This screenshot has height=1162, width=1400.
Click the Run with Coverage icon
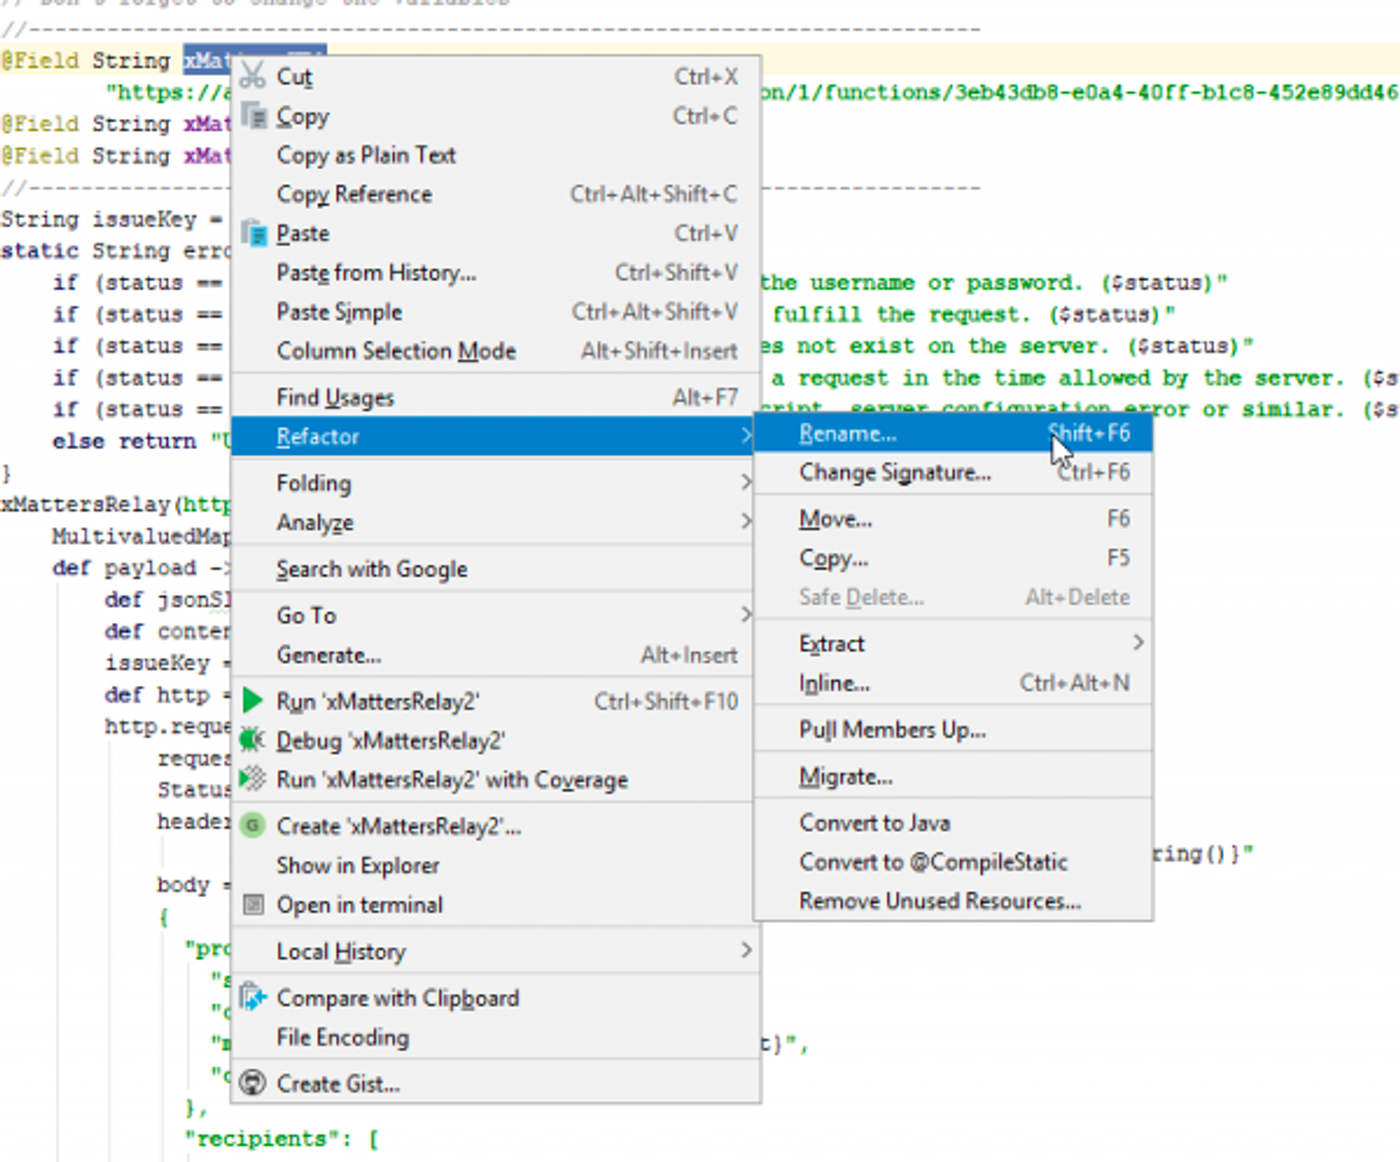point(253,780)
